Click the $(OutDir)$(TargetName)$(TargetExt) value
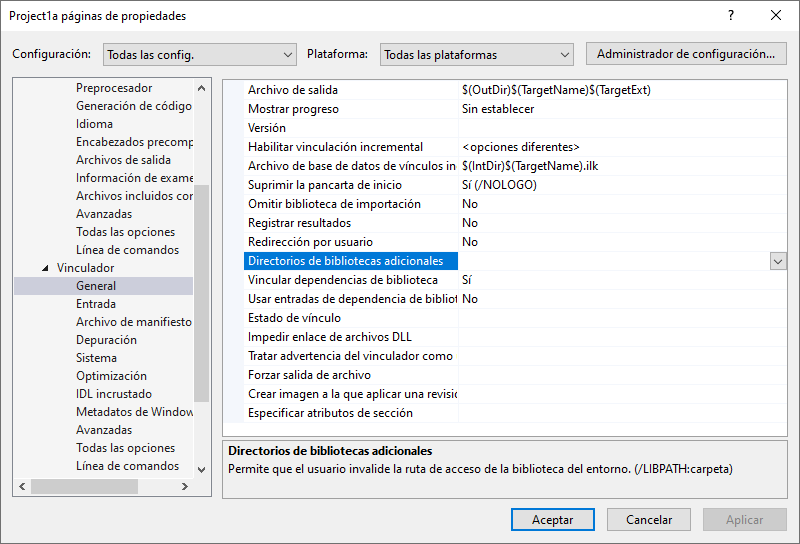The width and height of the screenshot is (800, 544). pos(556,90)
